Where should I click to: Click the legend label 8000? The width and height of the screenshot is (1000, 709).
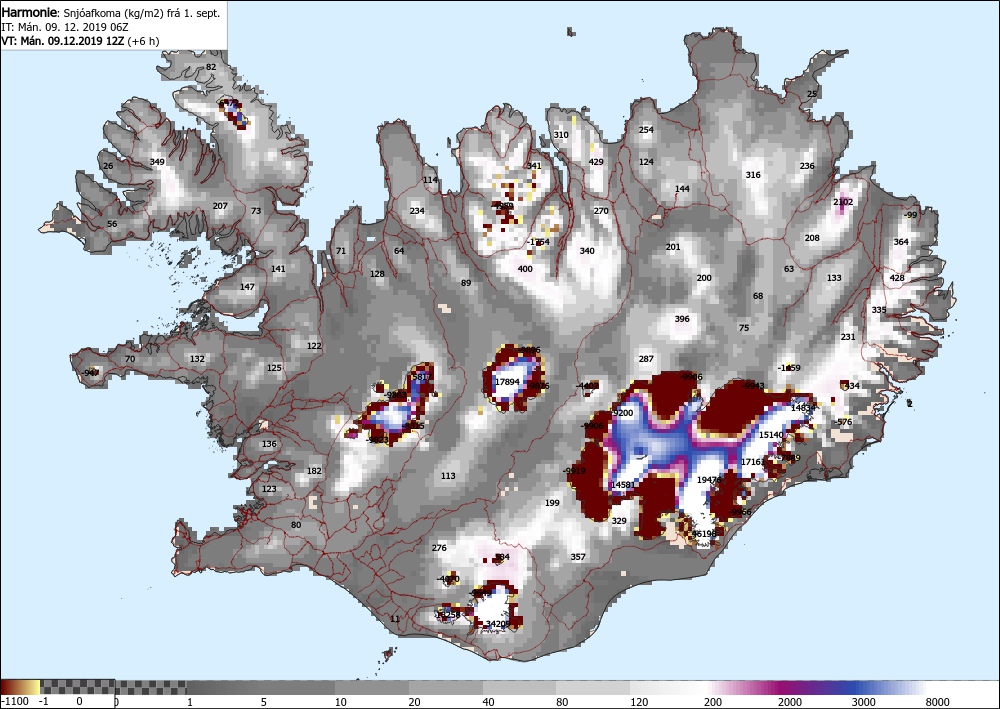(x=939, y=702)
